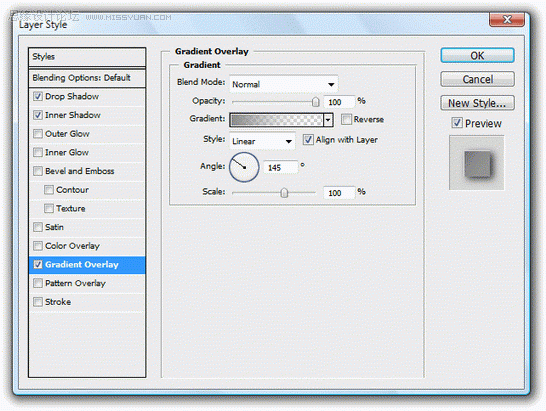The image size is (546, 411).
Task: Click the layer style preview thumbnail
Action: click(477, 163)
